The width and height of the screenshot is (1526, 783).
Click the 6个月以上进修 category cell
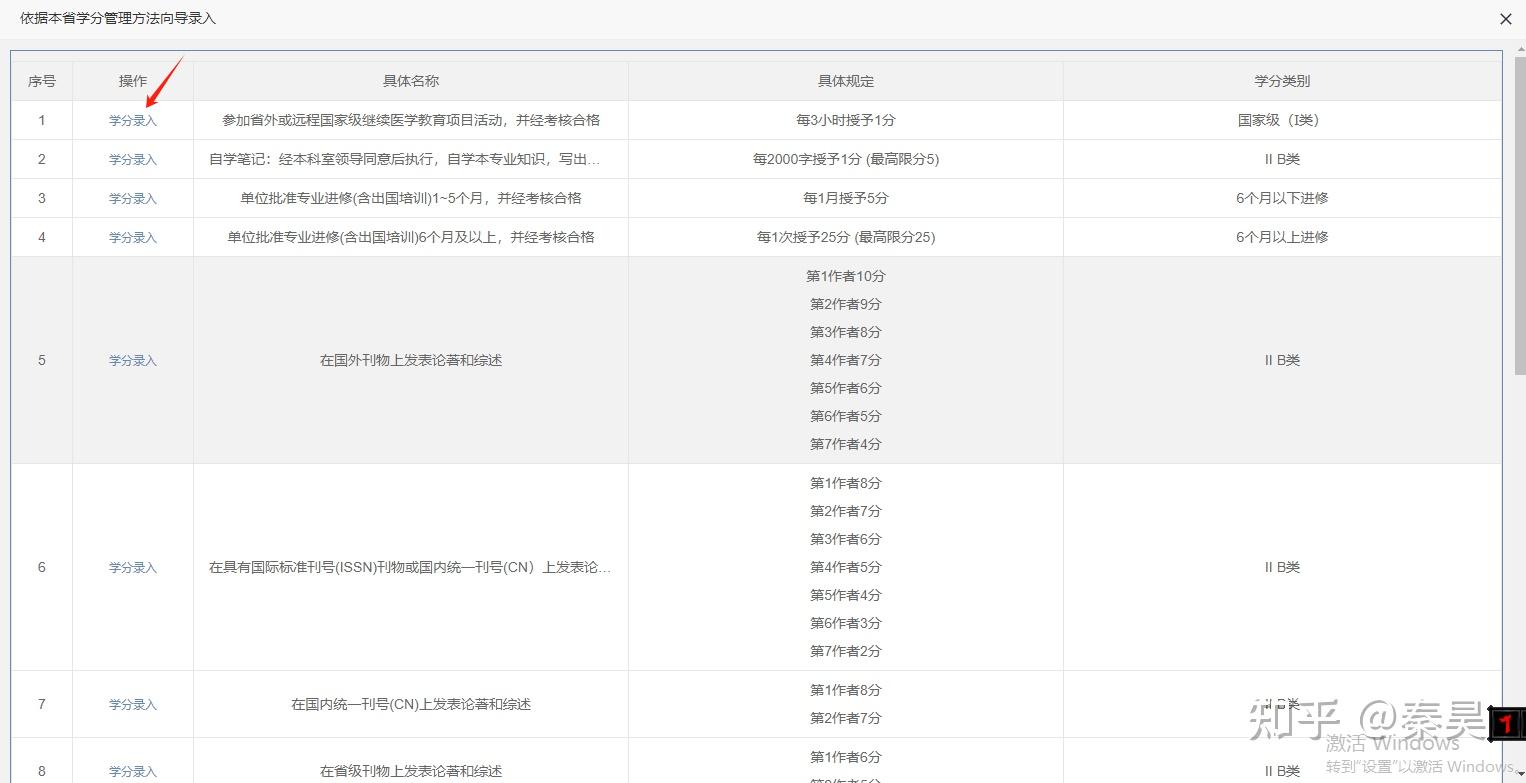click(x=1282, y=237)
